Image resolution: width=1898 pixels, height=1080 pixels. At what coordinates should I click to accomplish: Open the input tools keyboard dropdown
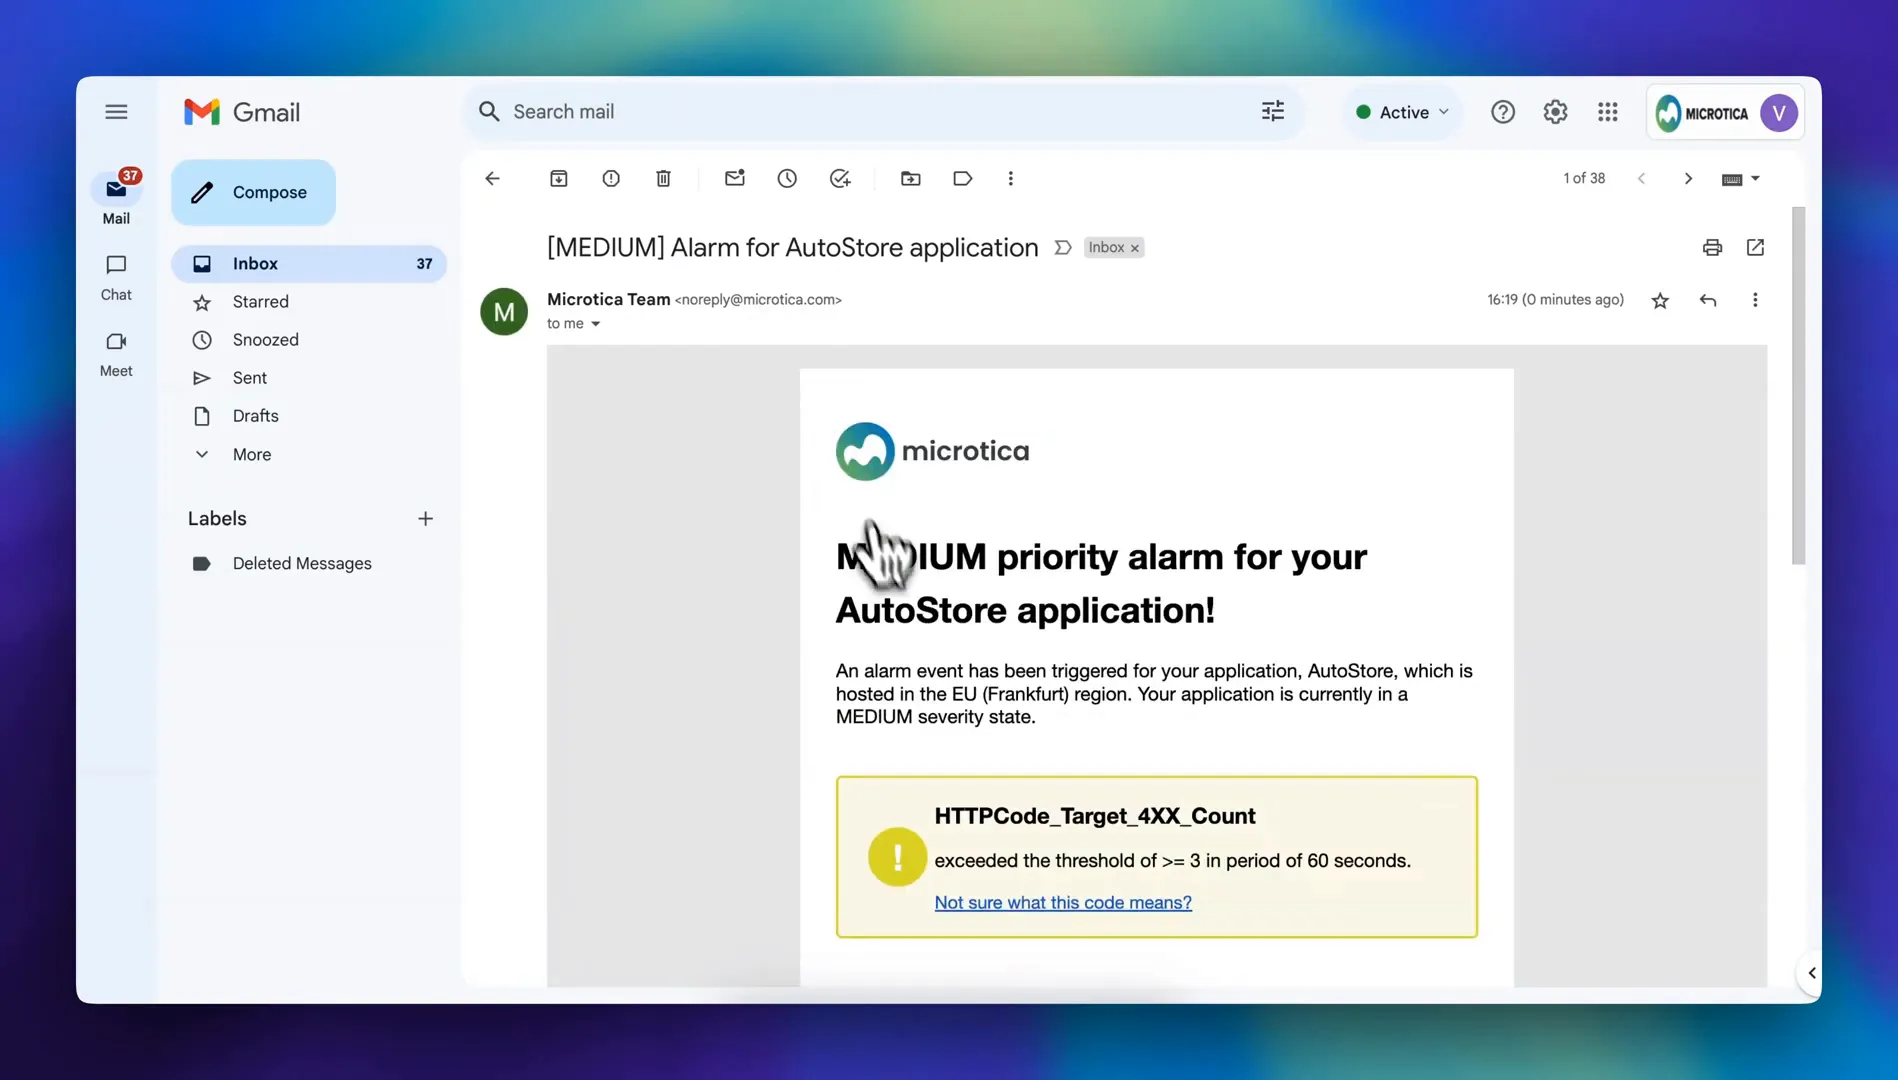click(1741, 179)
